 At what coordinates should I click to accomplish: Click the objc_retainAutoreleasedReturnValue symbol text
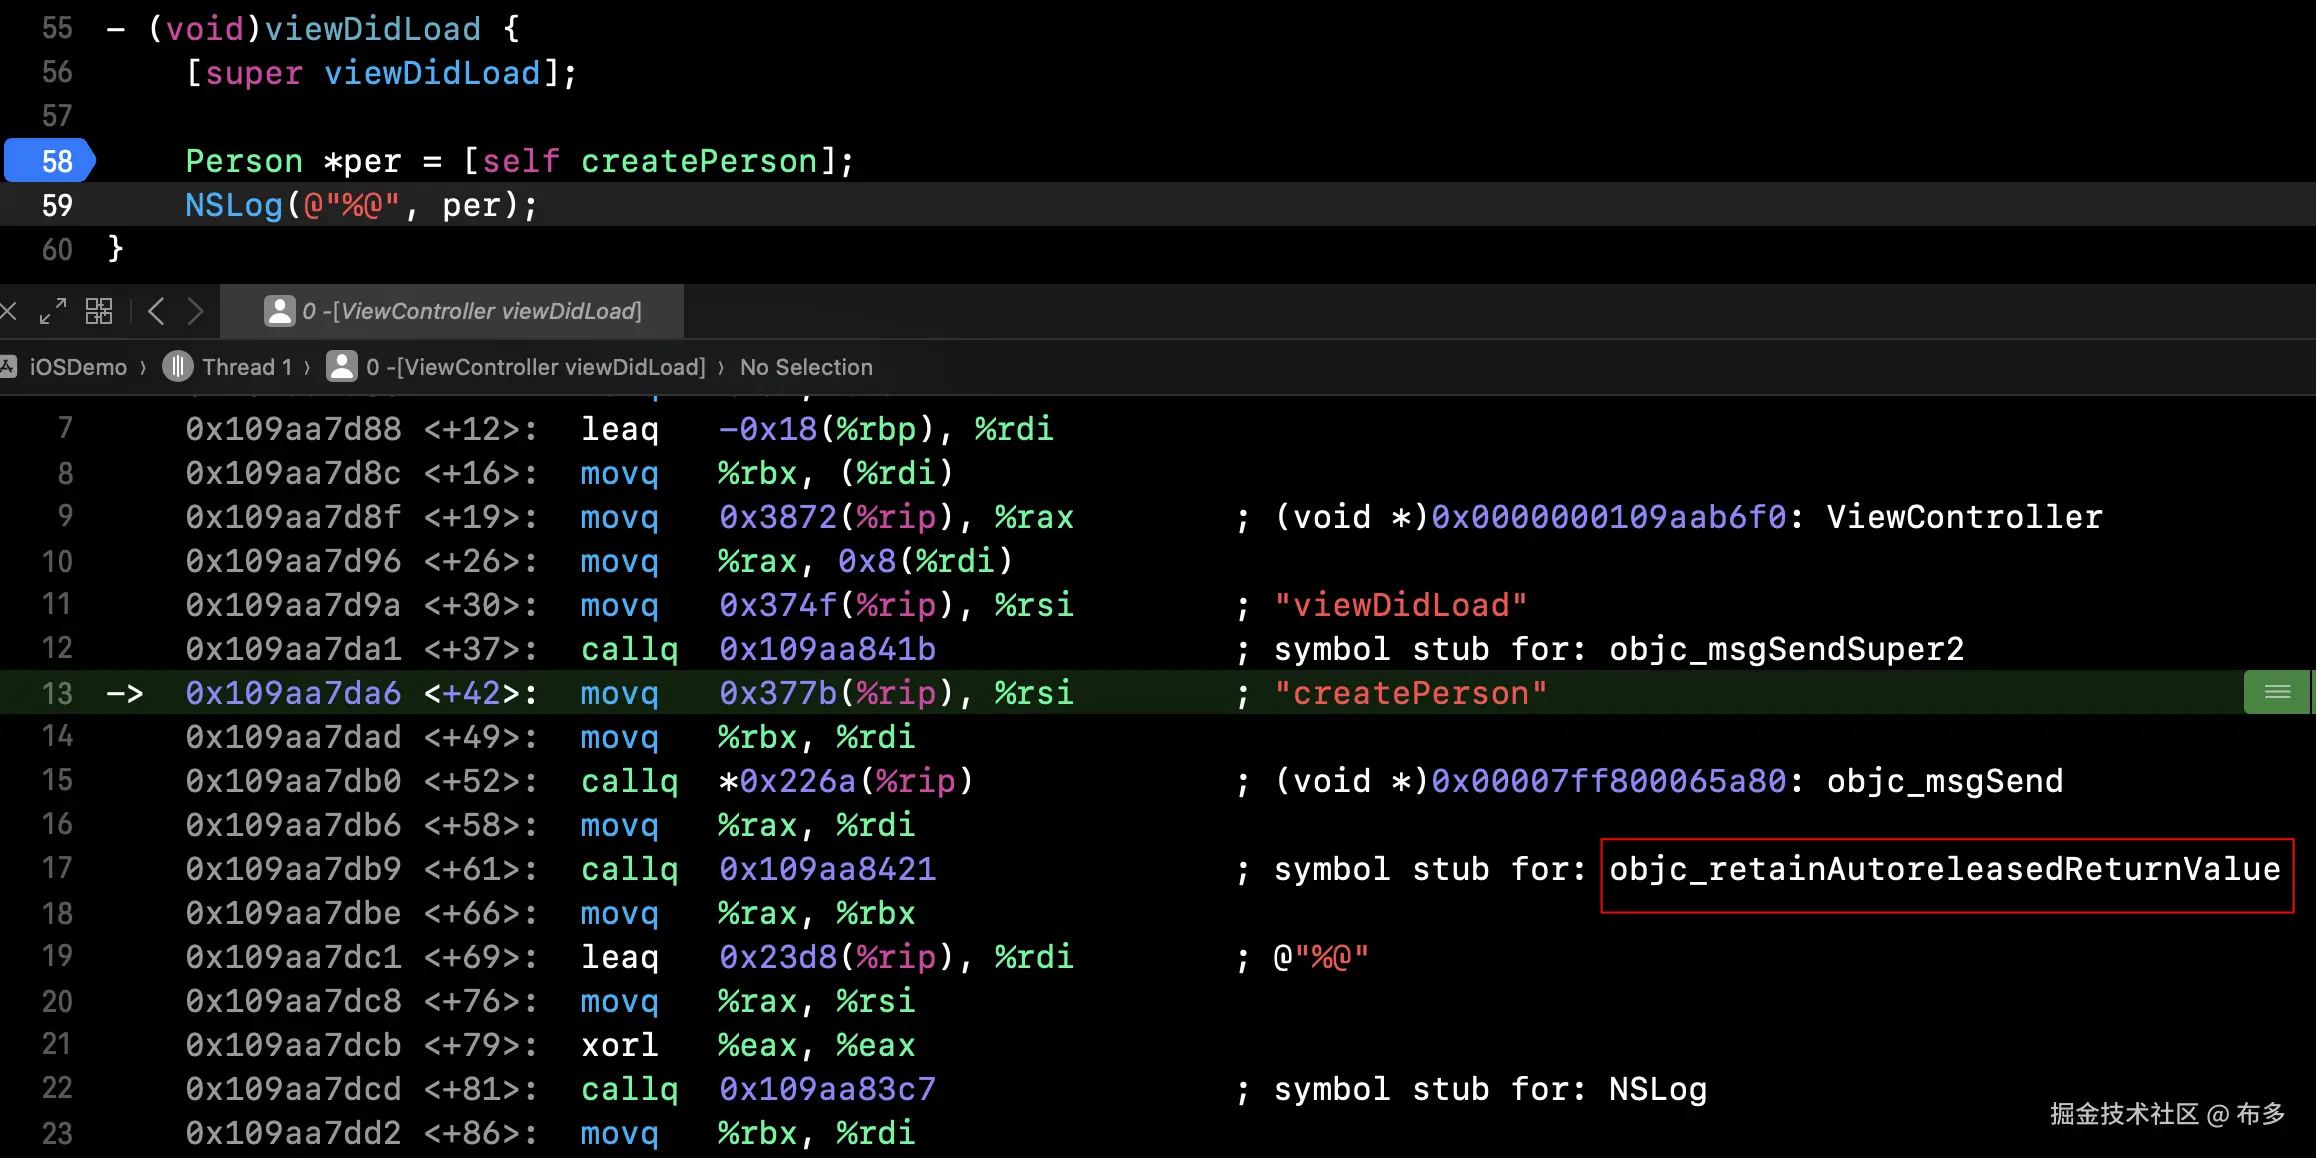tap(1944, 869)
